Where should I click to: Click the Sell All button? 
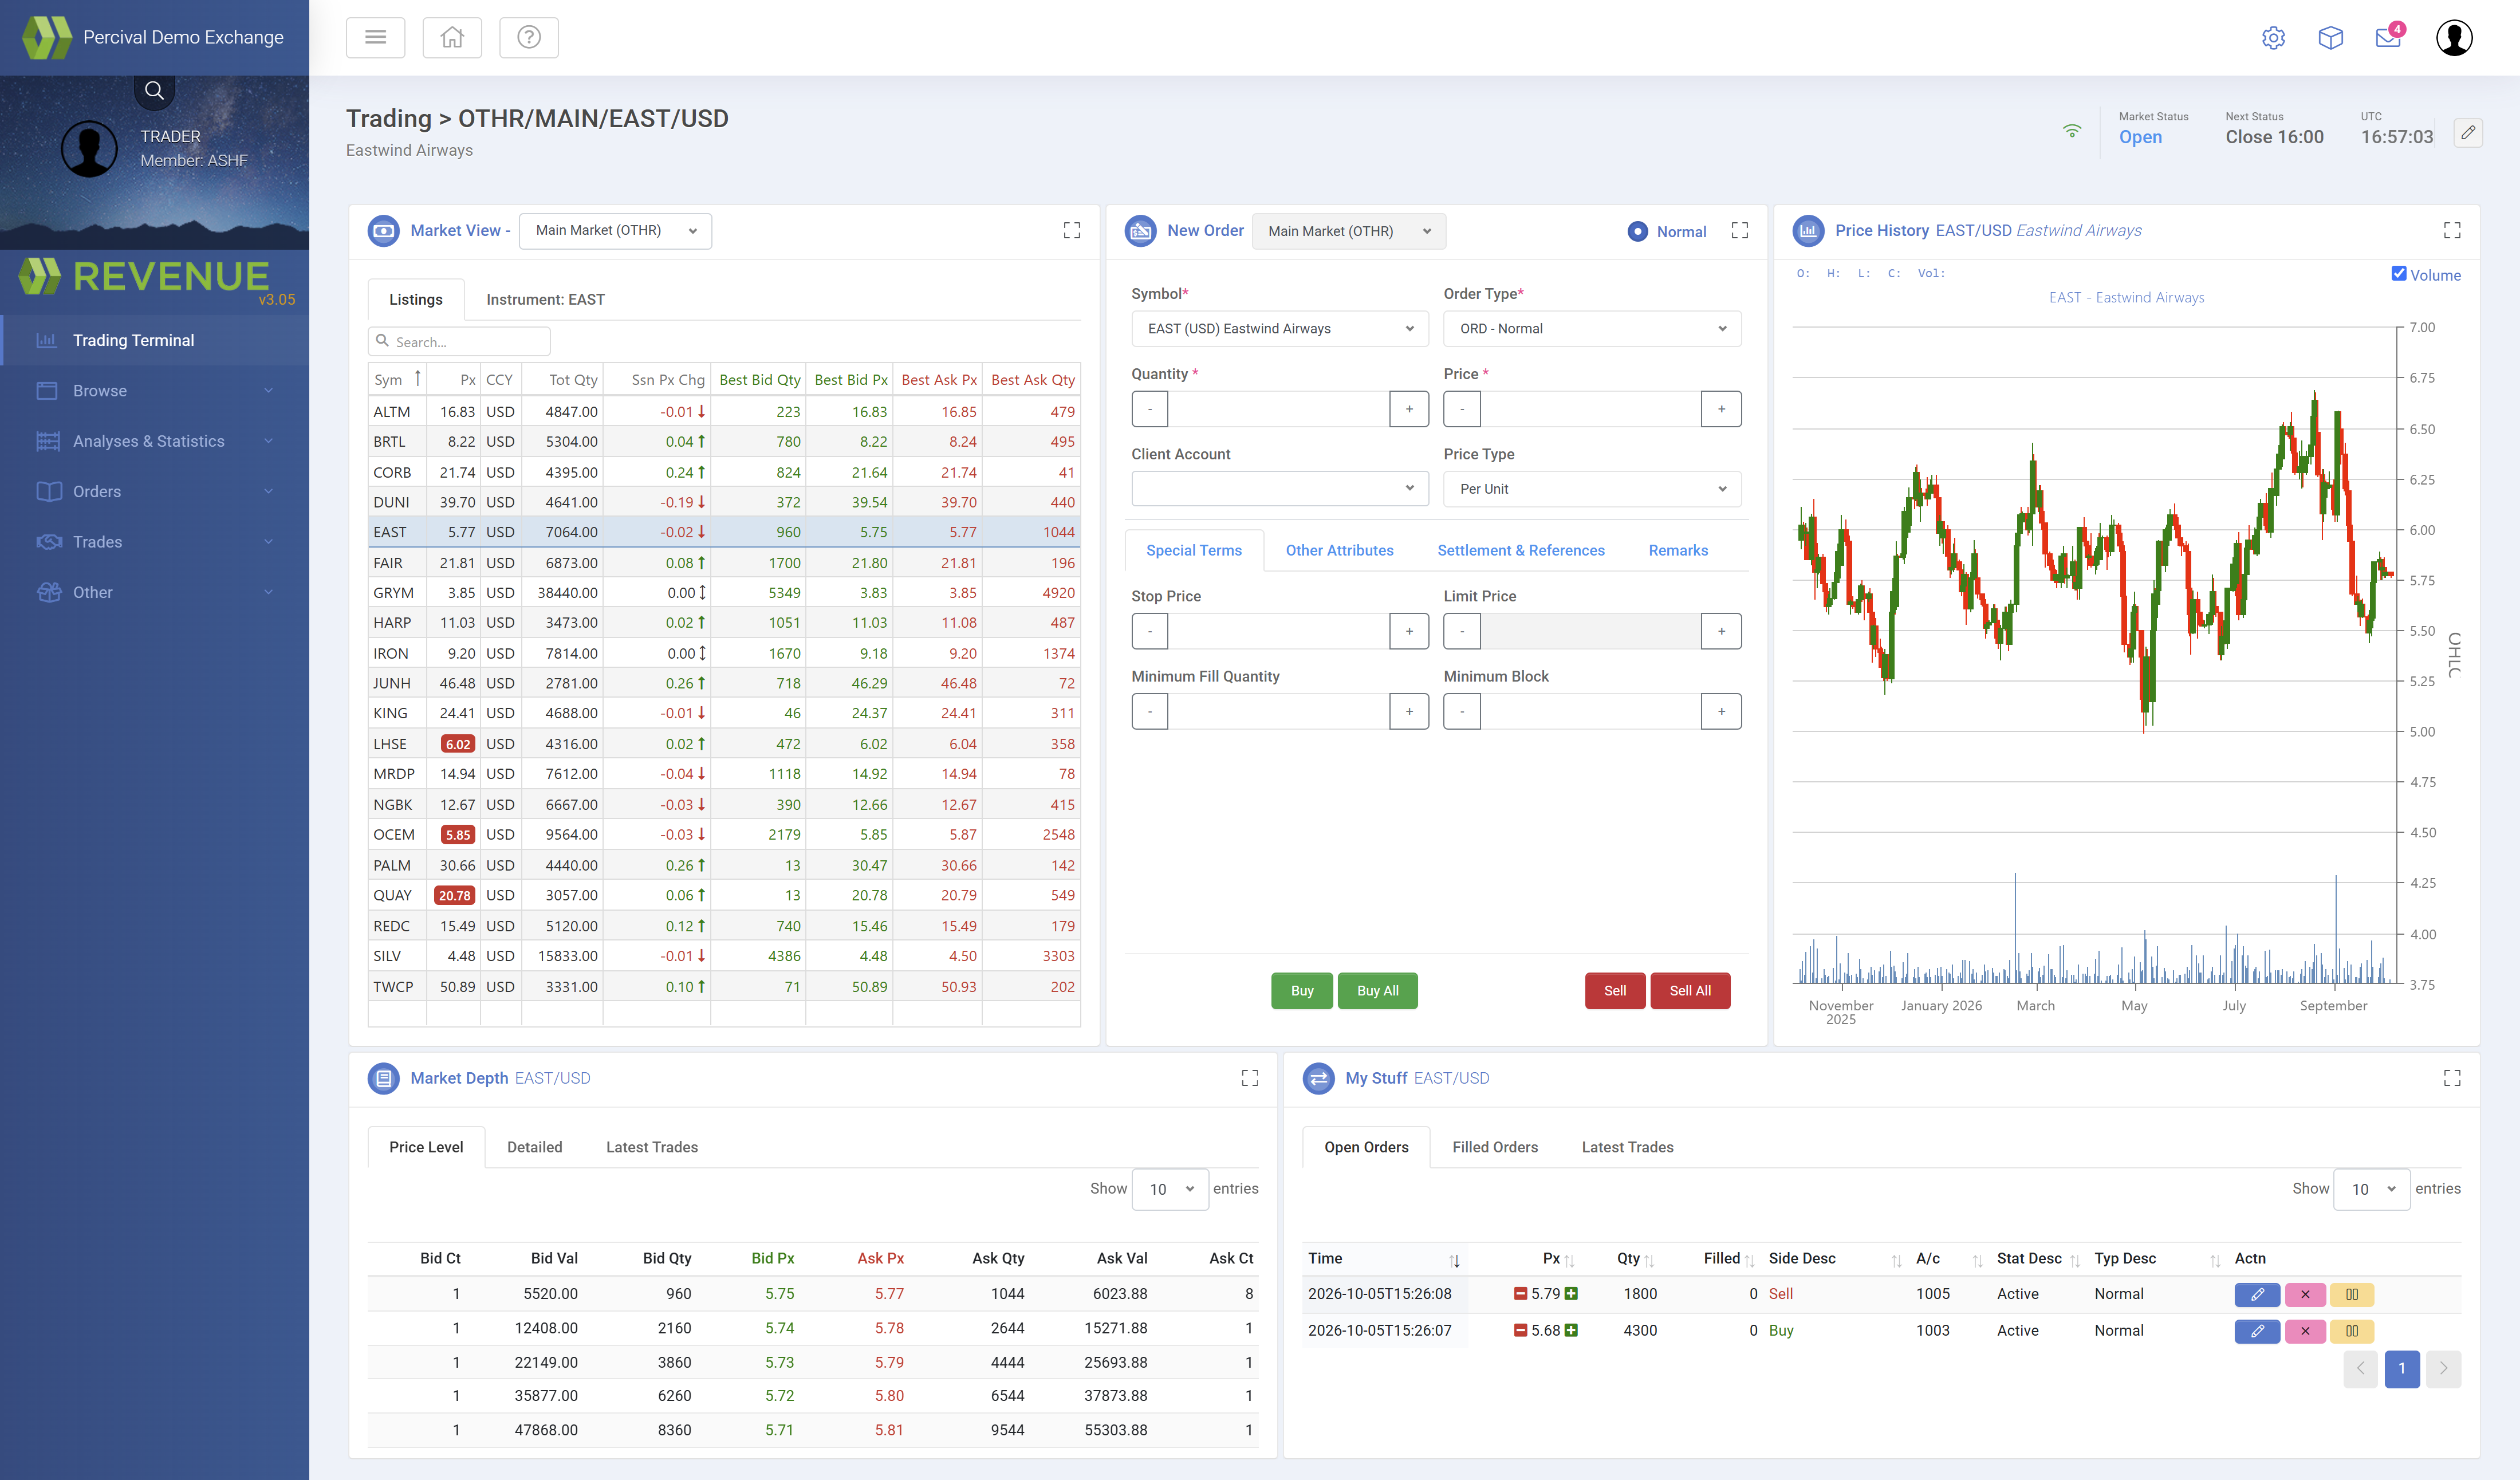pyautogui.click(x=1690, y=991)
